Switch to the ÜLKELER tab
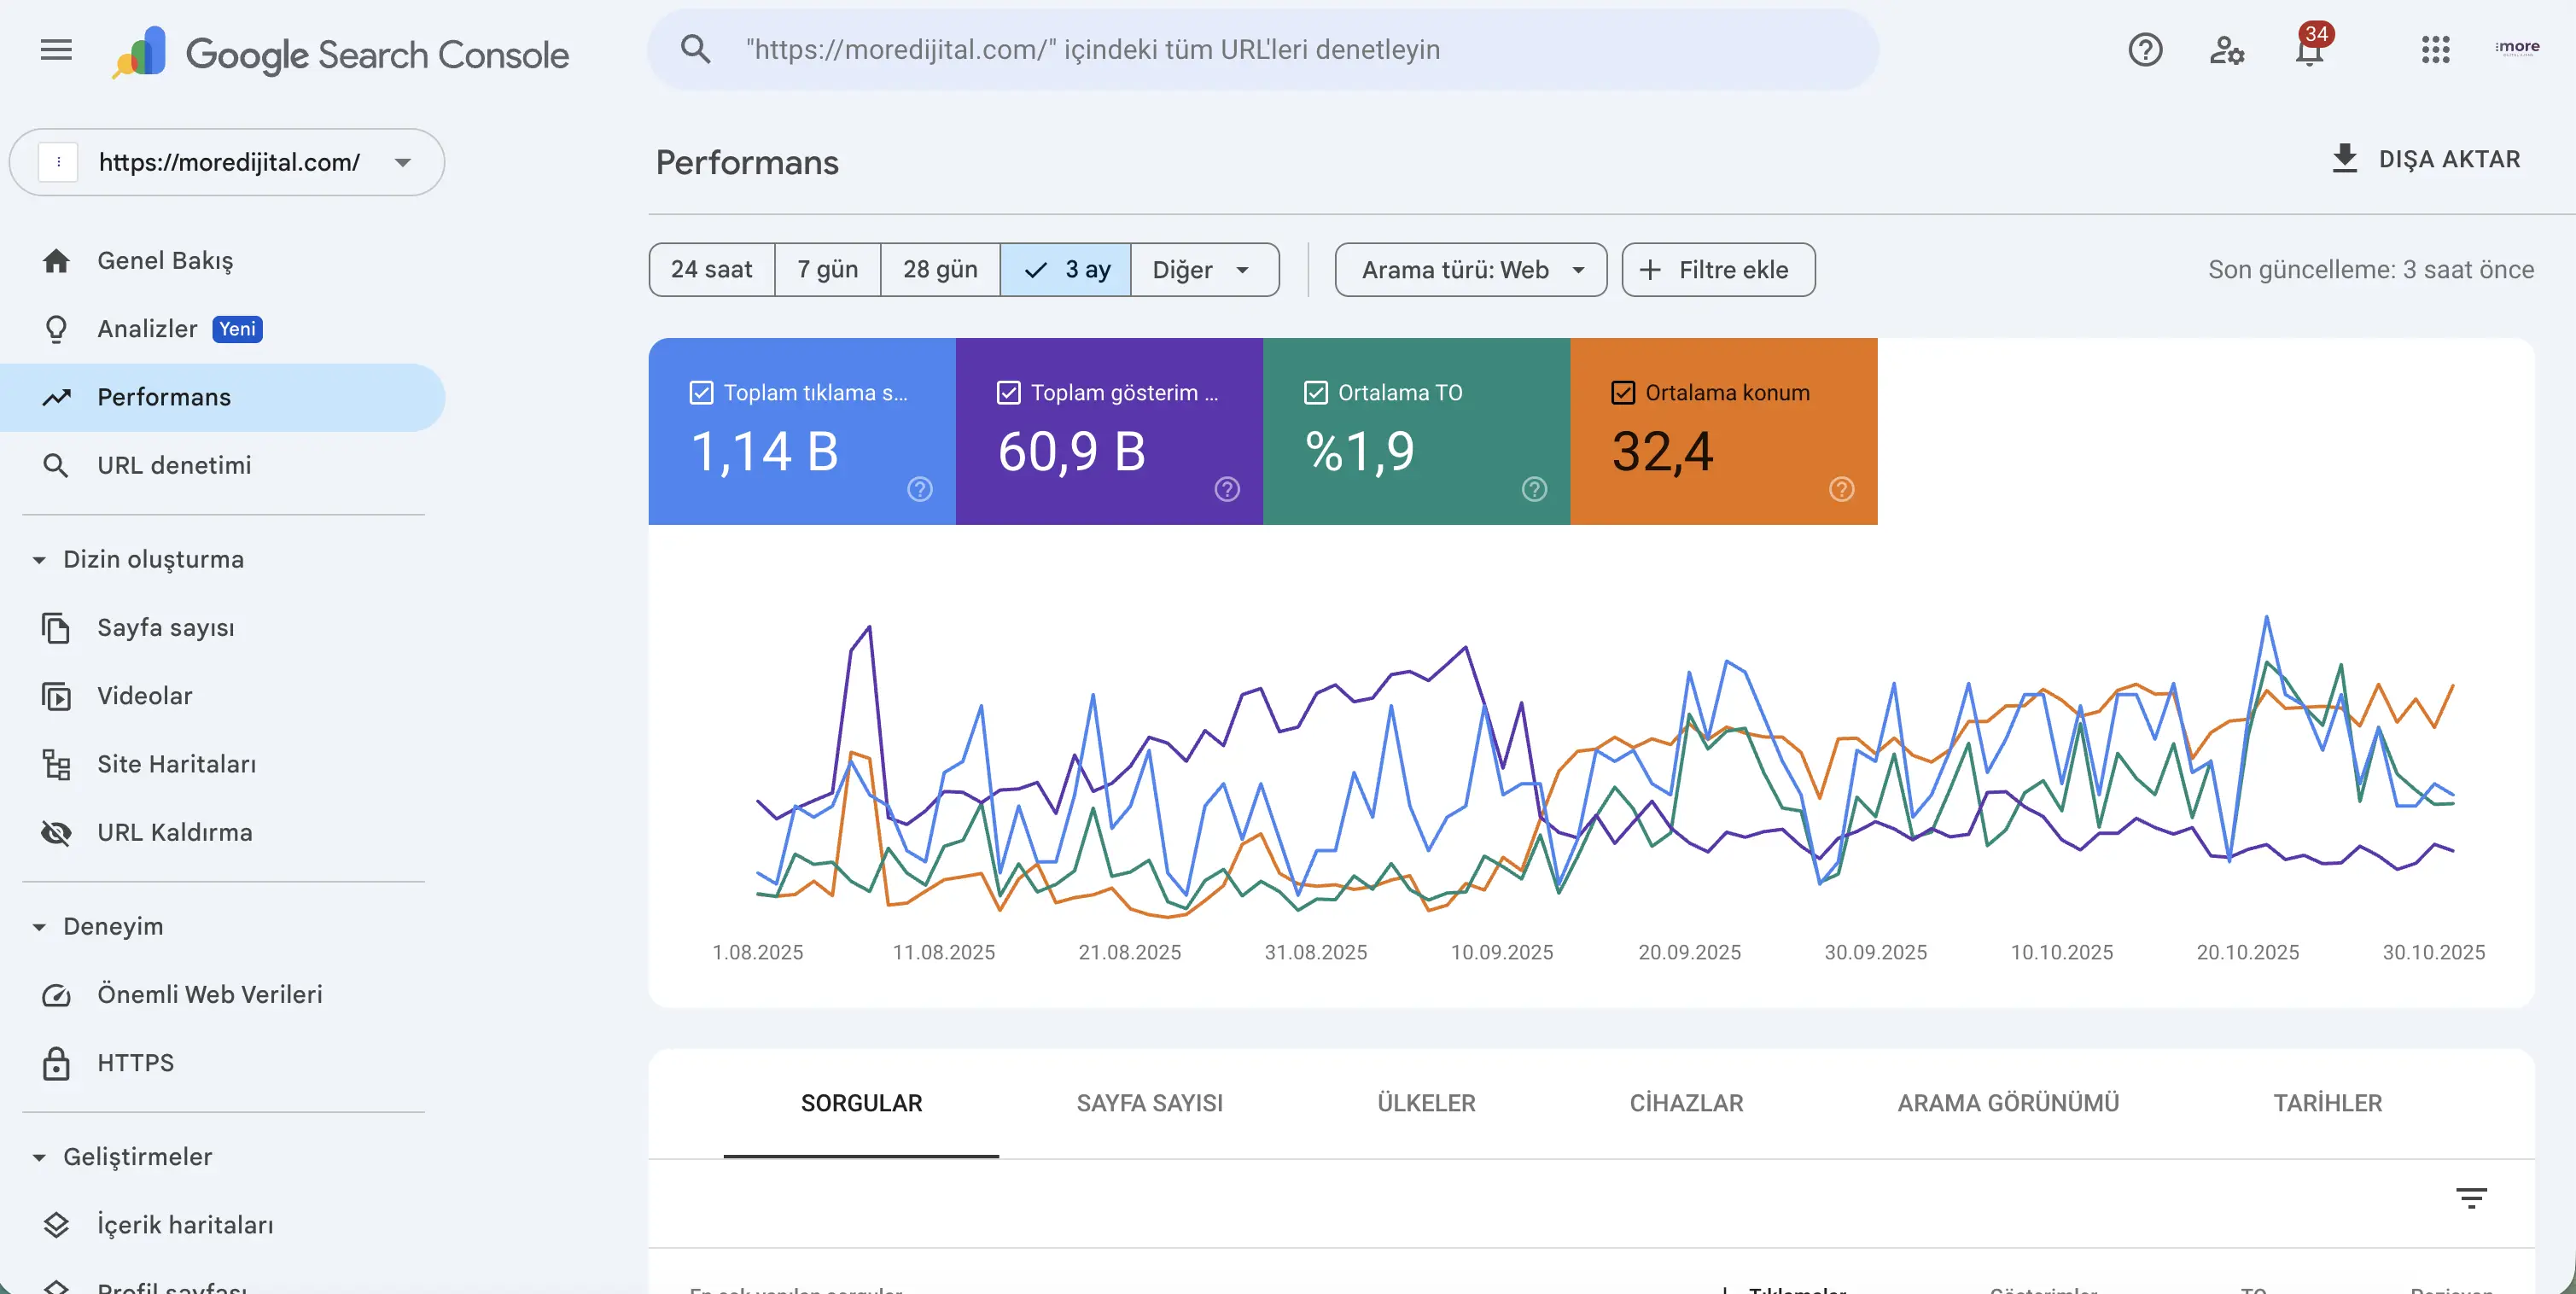Screen dimensions: 2576x1294 click(x=1426, y=1103)
